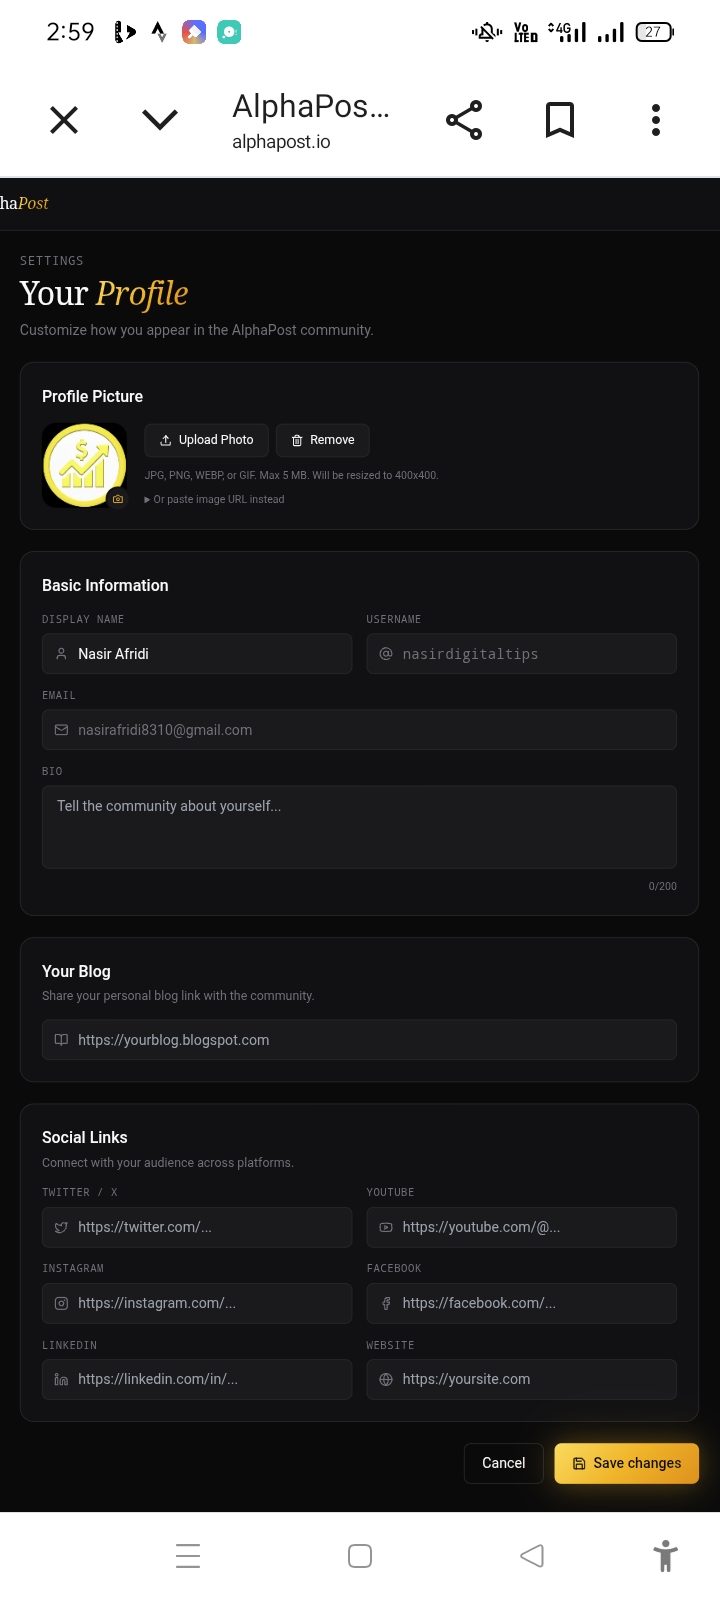Tap the accessibility figure icon
This screenshot has height=1600, width=720.
(x=665, y=1556)
